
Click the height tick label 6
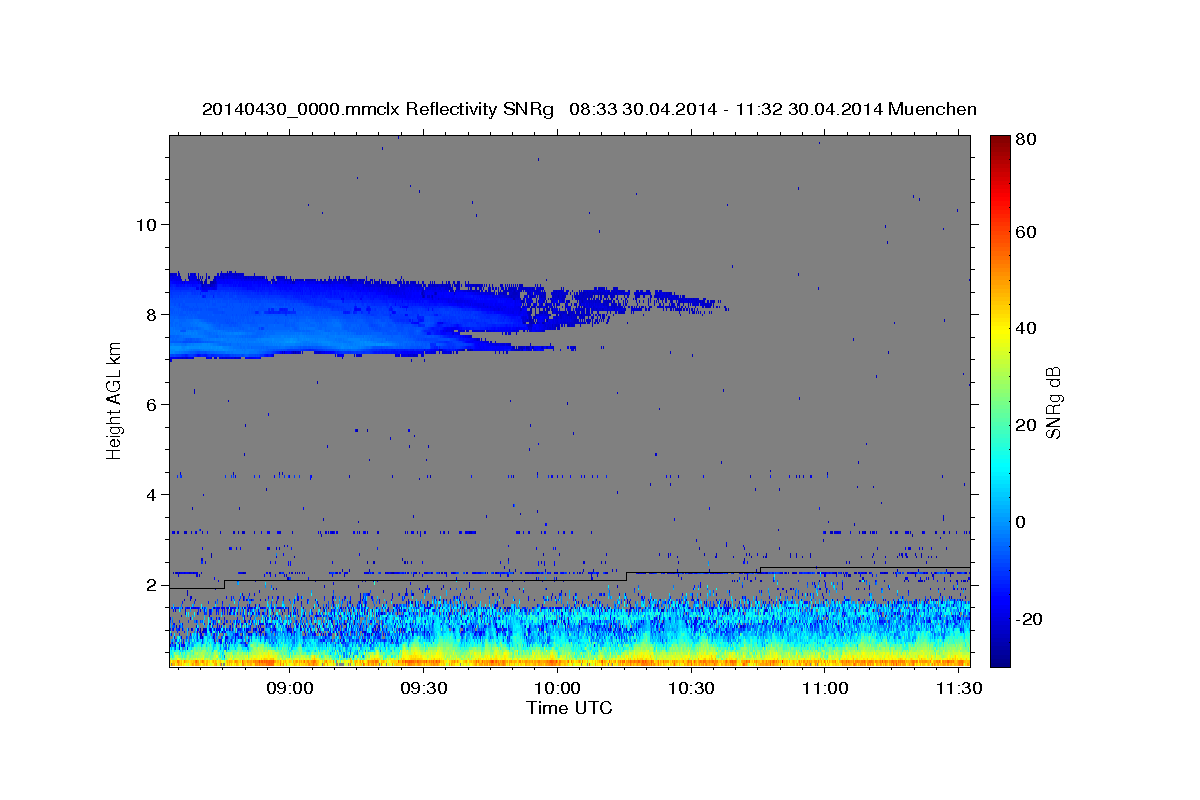tap(151, 404)
